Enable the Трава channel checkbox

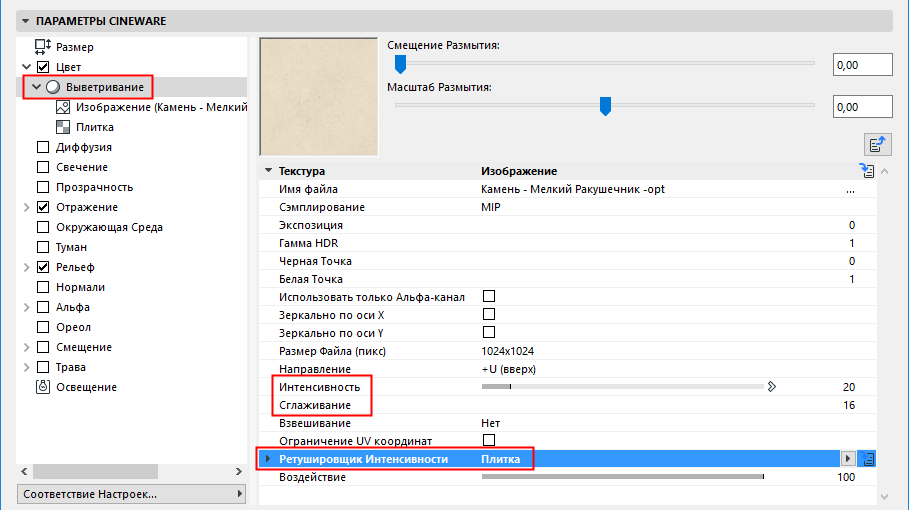click(x=43, y=367)
